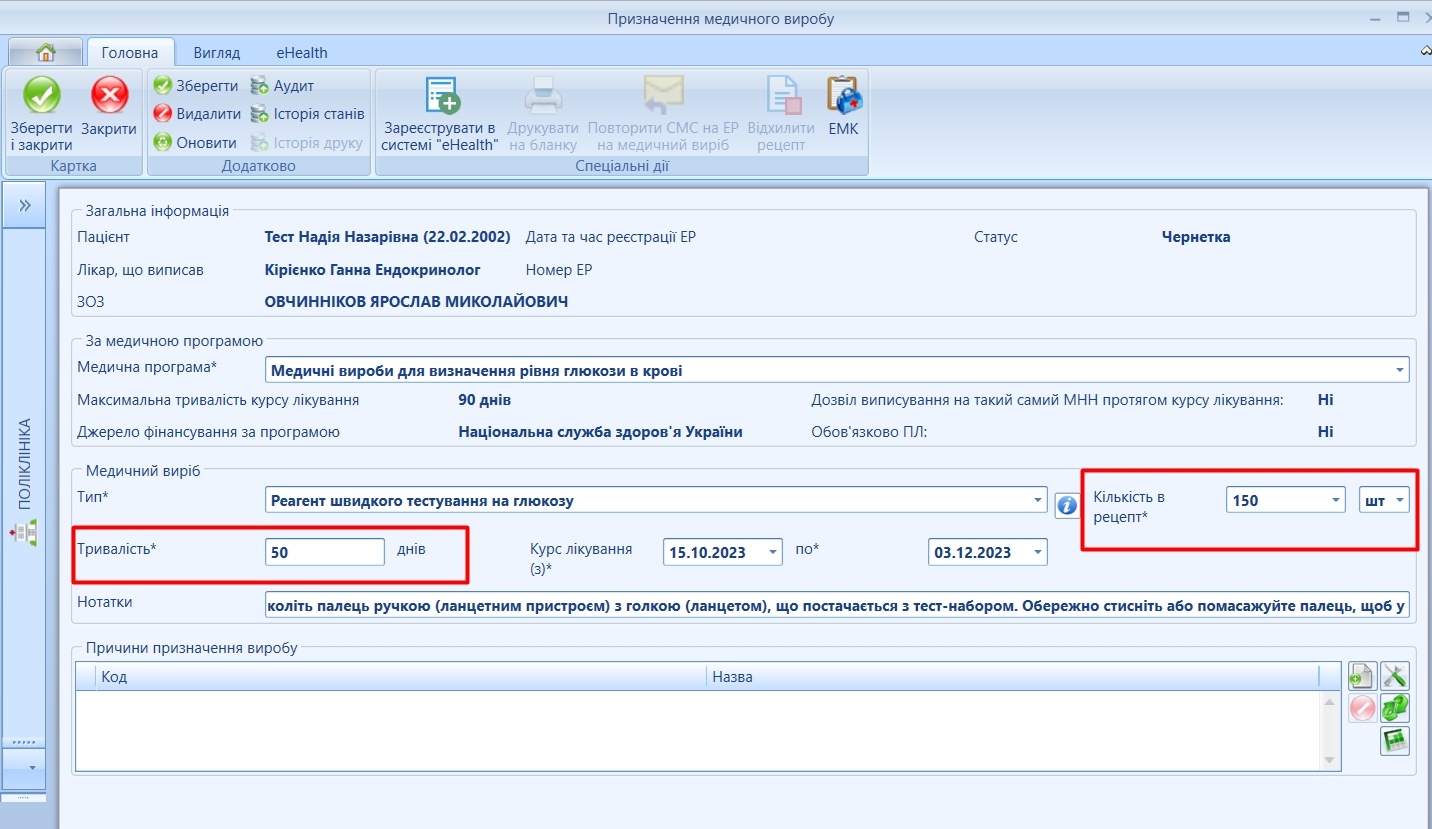
Task: Click the Код column header
Action: [400, 677]
